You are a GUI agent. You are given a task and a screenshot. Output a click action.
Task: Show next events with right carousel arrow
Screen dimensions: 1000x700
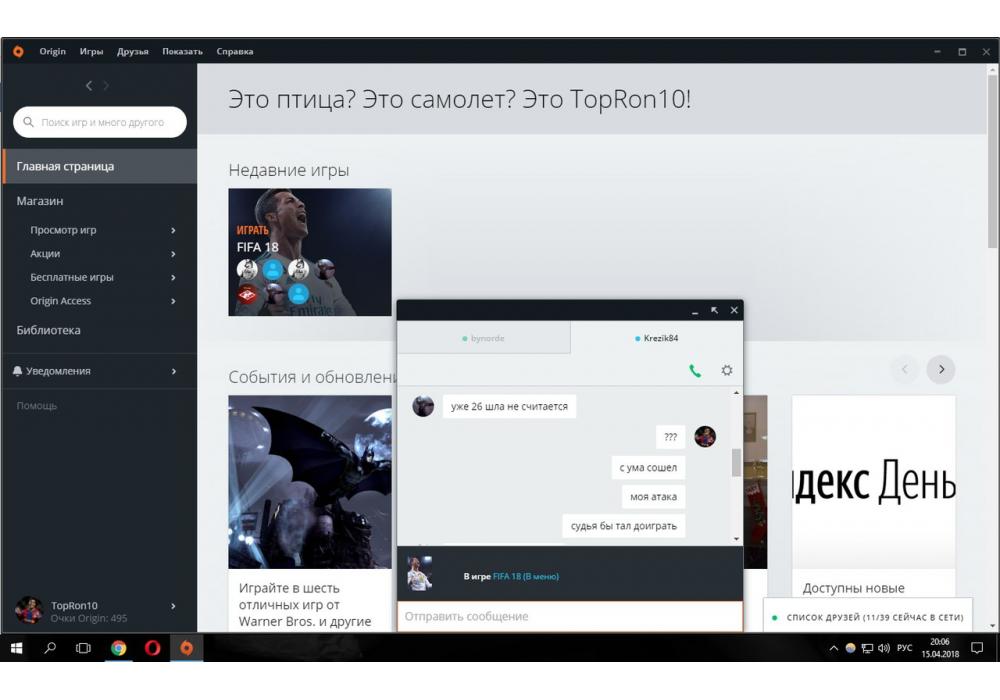point(941,369)
